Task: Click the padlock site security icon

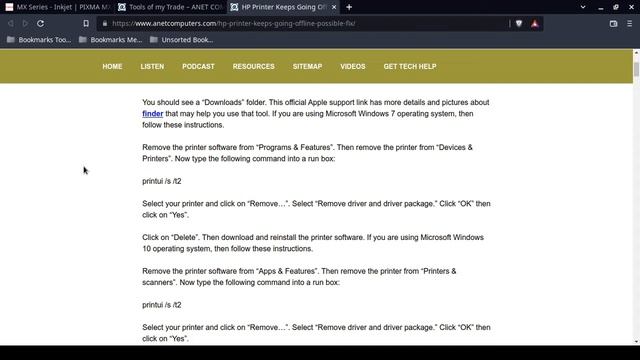Action: point(105,24)
